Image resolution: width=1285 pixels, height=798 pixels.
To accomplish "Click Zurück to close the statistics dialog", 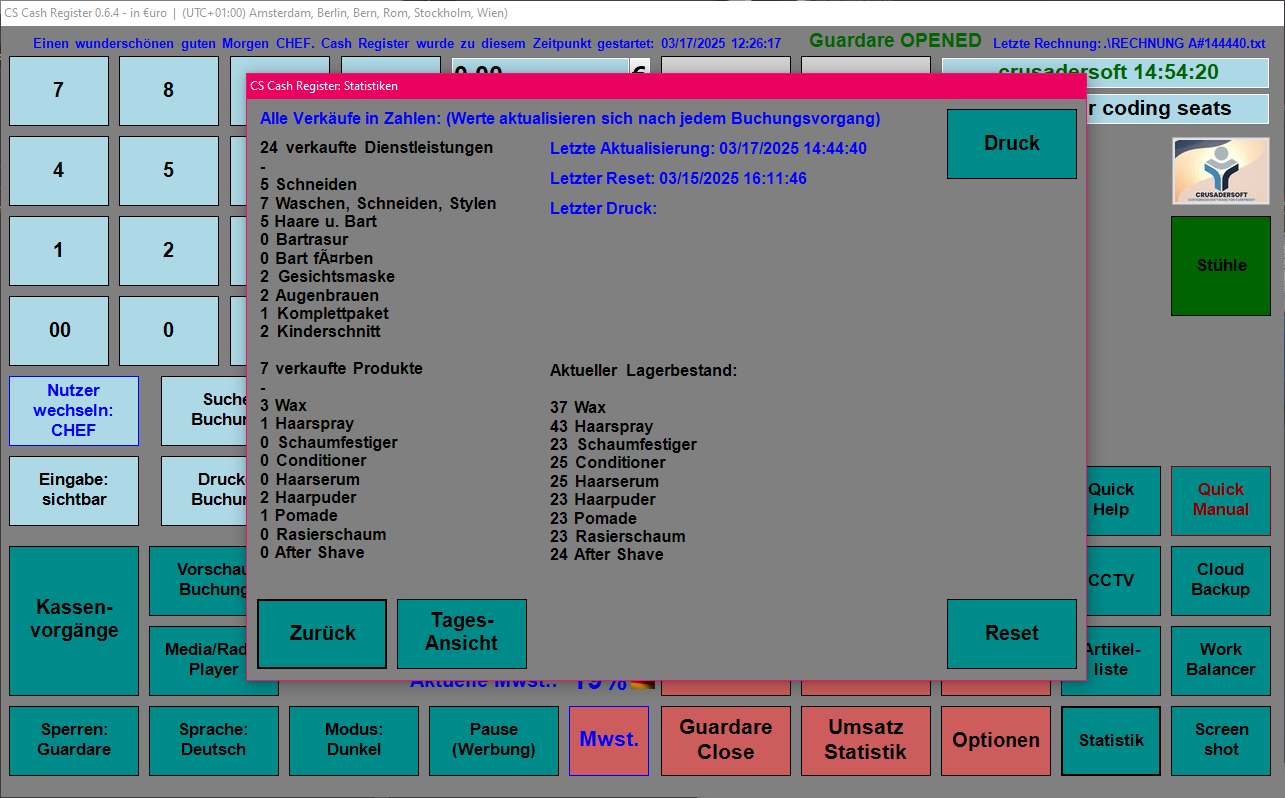I will pyautogui.click(x=322, y=634).
